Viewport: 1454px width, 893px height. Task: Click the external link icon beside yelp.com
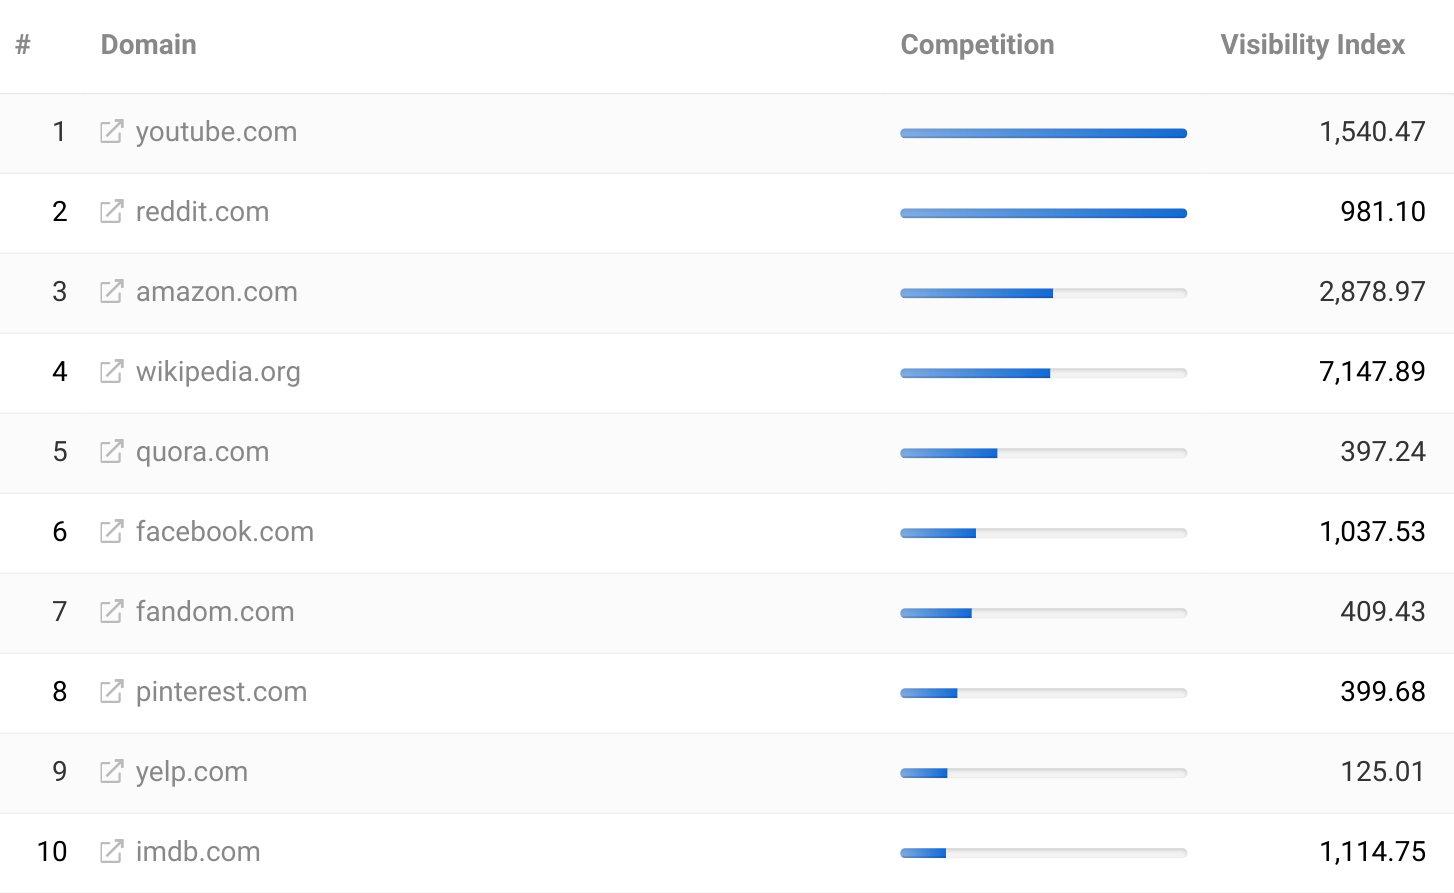110,772
